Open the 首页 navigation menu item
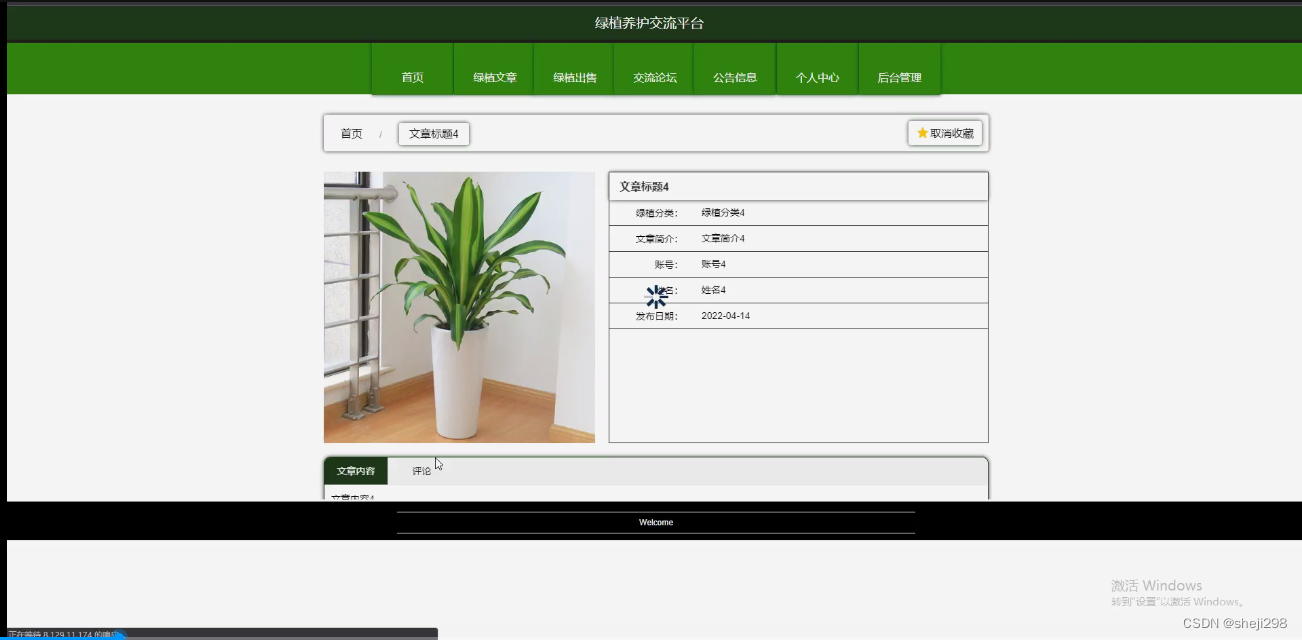The height and width of the screenshot is (640, 1302). pos(412,75)
